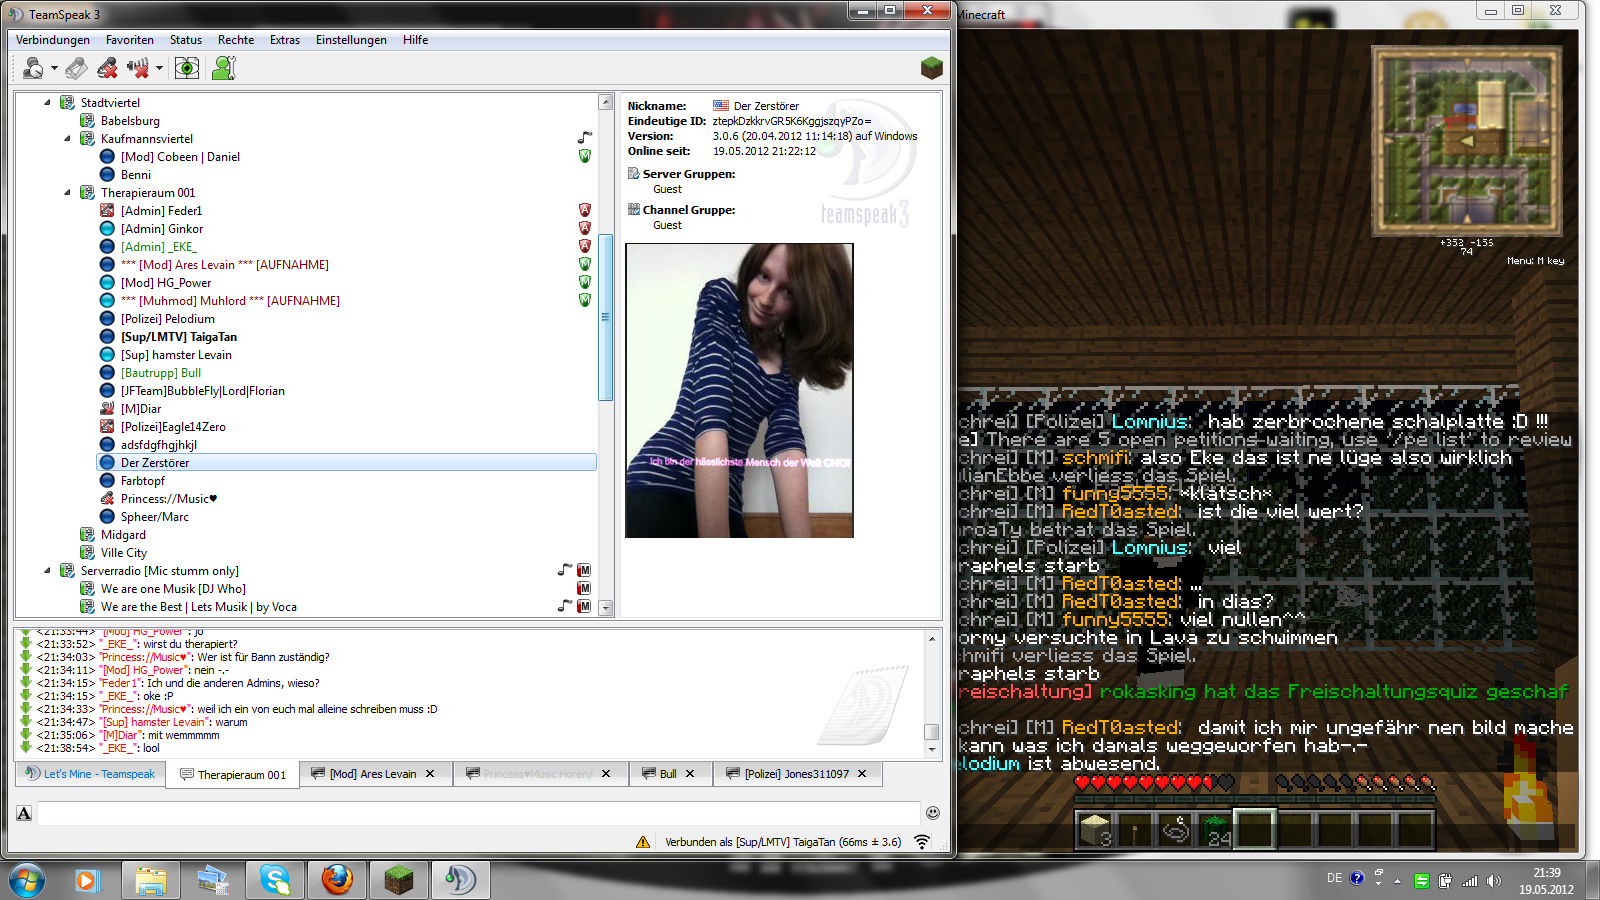1600x900 pixels.
Task: Open Firefox from the Windows taskbar
Action: [x=337, y=880]
